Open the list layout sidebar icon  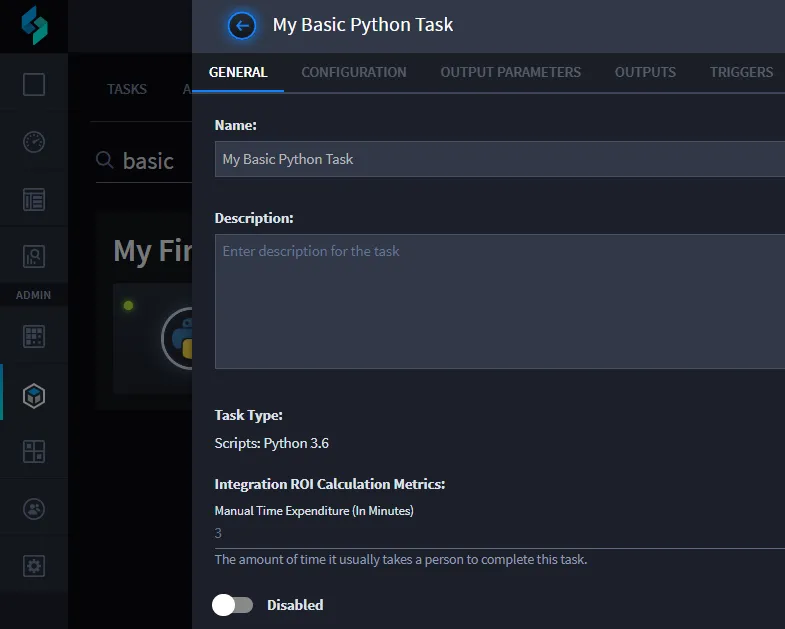pos(34,199)
